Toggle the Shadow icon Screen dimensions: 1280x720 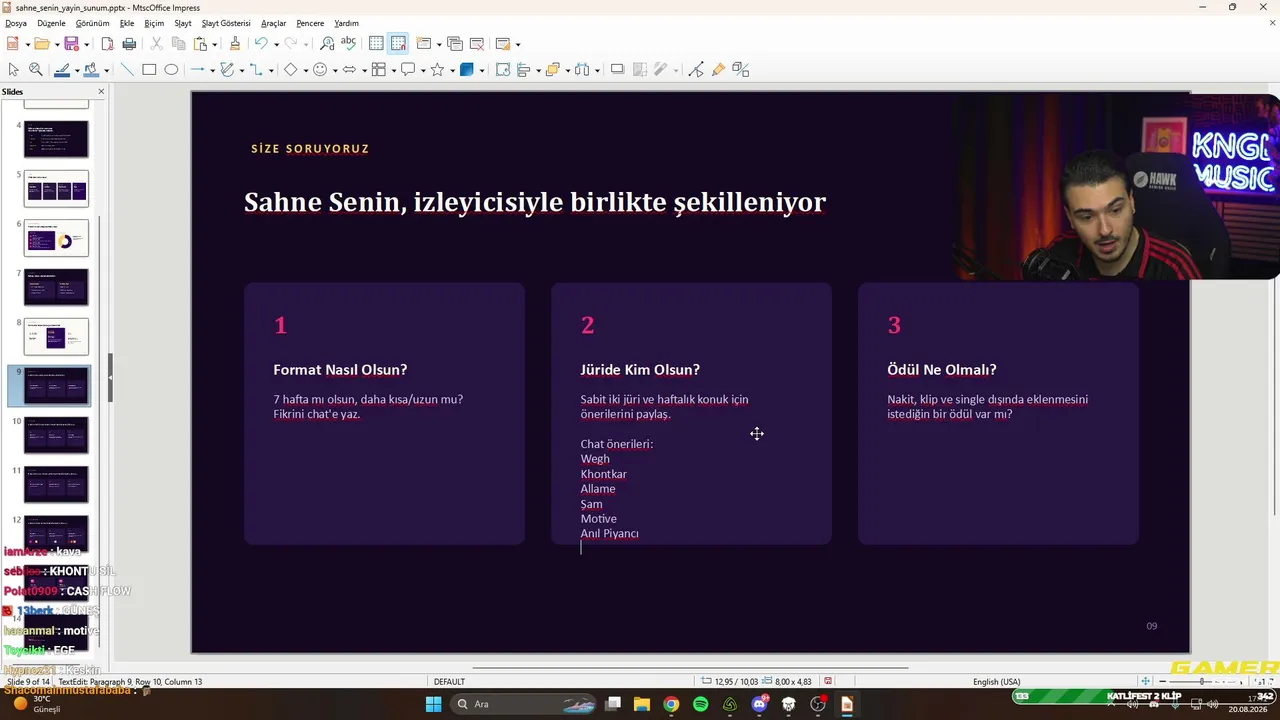click(617, 70)
